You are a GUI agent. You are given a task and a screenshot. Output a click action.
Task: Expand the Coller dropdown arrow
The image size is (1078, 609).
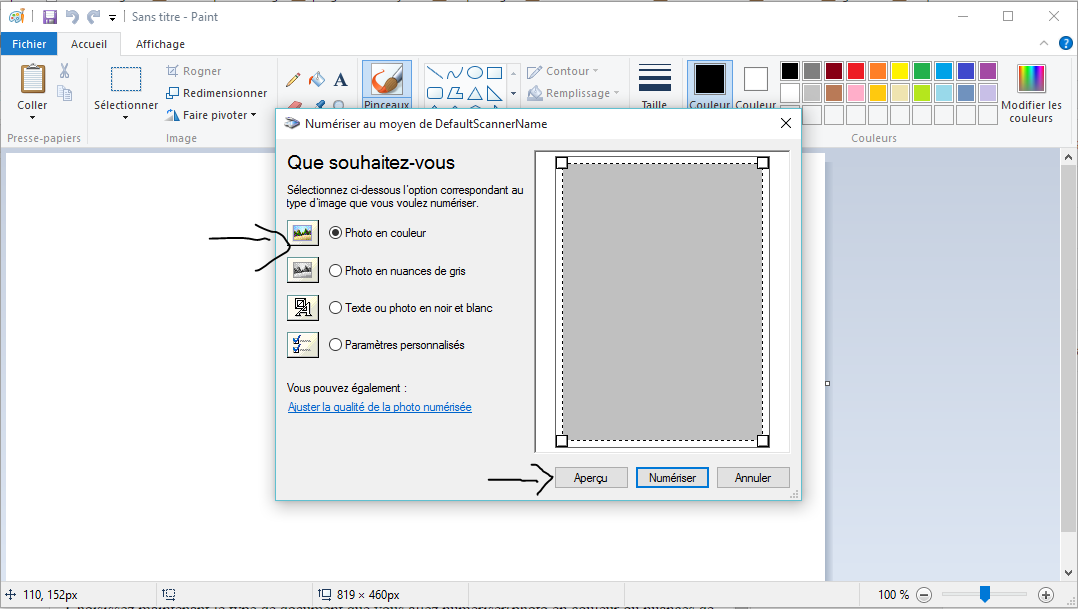(32, 118)
